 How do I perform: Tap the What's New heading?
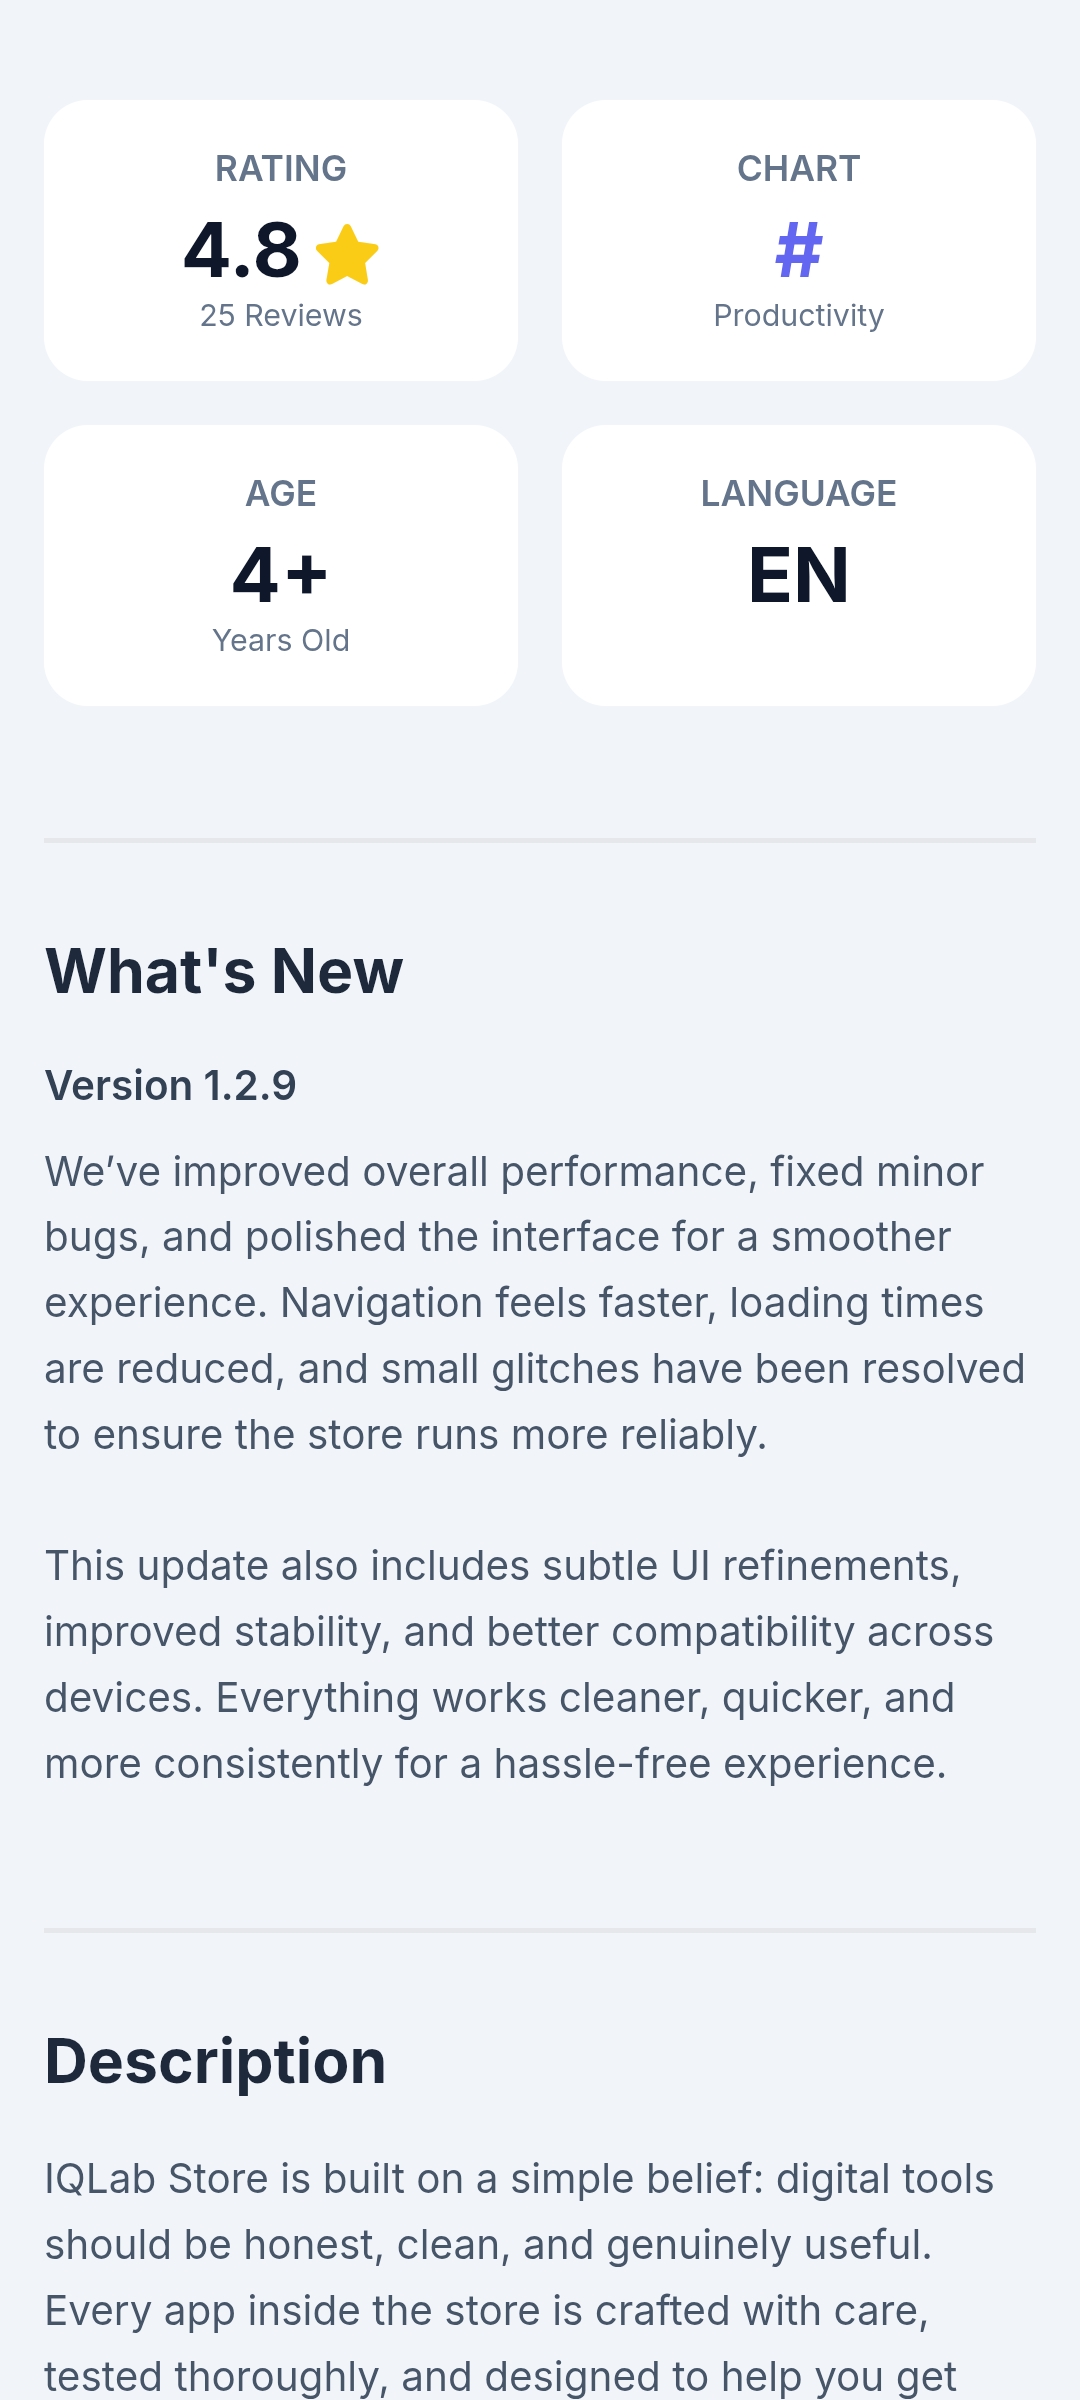click(224, 971)
